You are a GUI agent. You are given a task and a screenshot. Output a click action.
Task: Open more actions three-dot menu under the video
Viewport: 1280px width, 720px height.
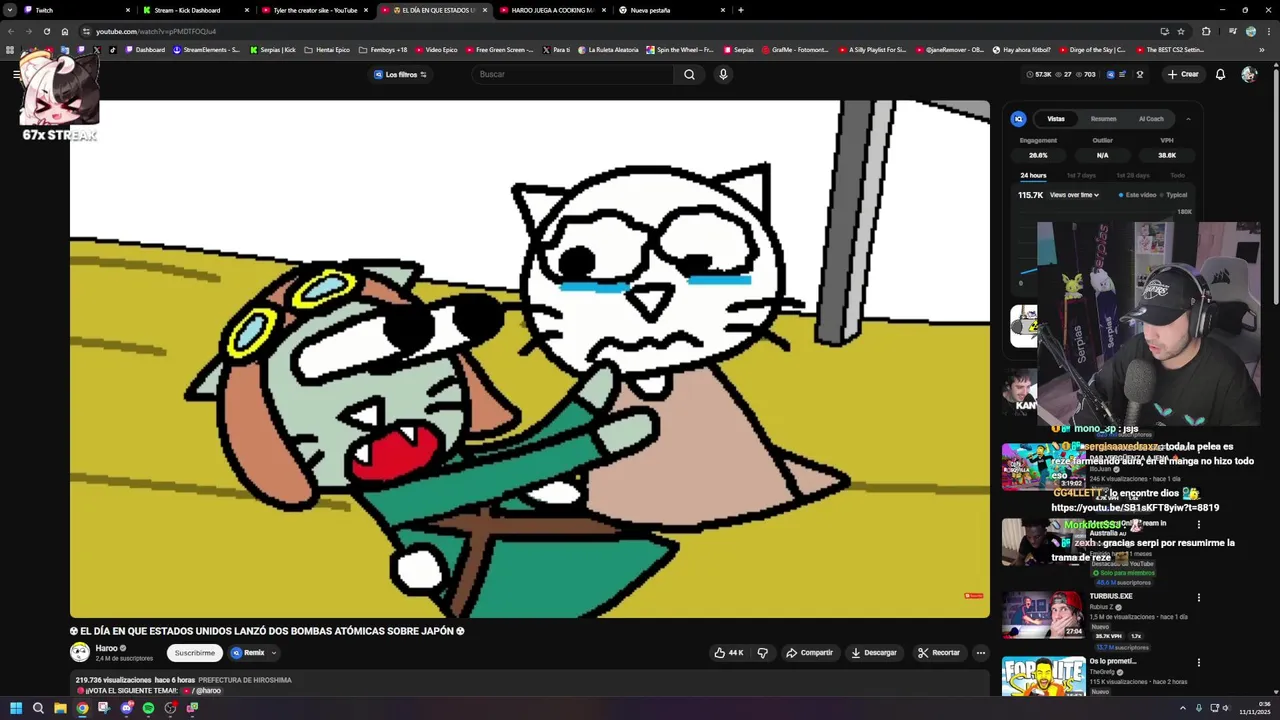tap(981, 653)
